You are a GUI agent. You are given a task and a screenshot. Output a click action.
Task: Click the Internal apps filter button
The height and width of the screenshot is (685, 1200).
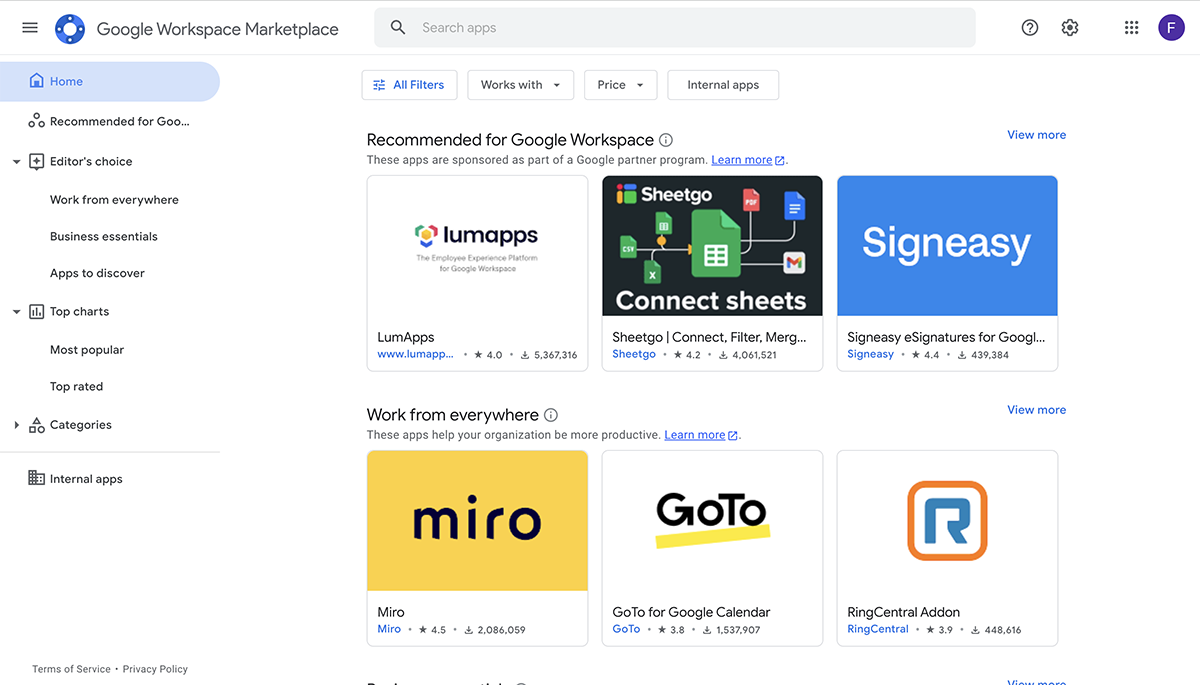coord(723,85)
